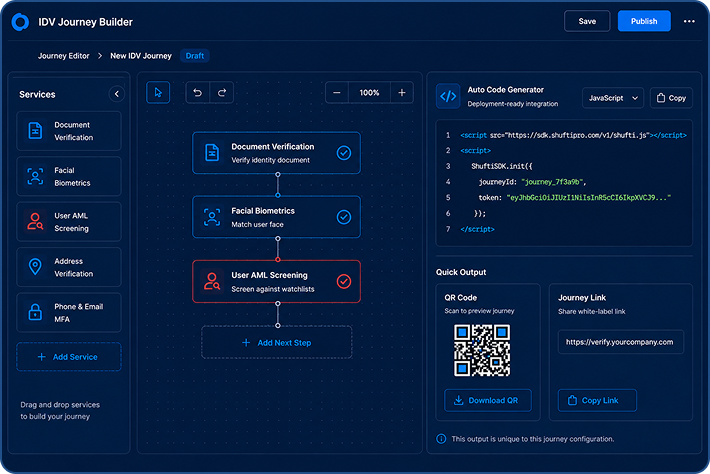Click the download arrow icon on Download QR
Viewport: 710px width, 474px height.
(458, 400)
